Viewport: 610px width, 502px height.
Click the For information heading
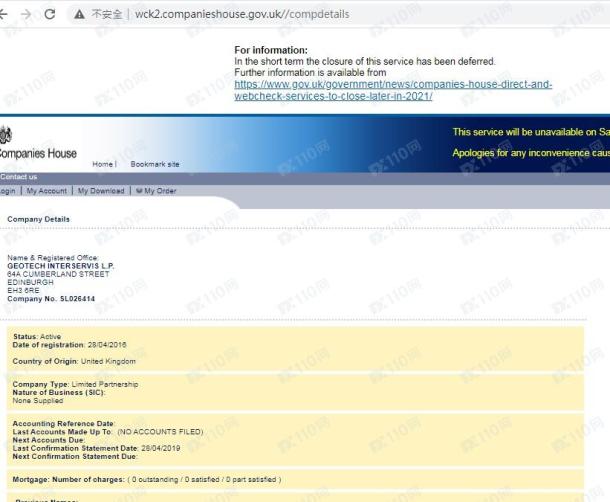[271, 50]
